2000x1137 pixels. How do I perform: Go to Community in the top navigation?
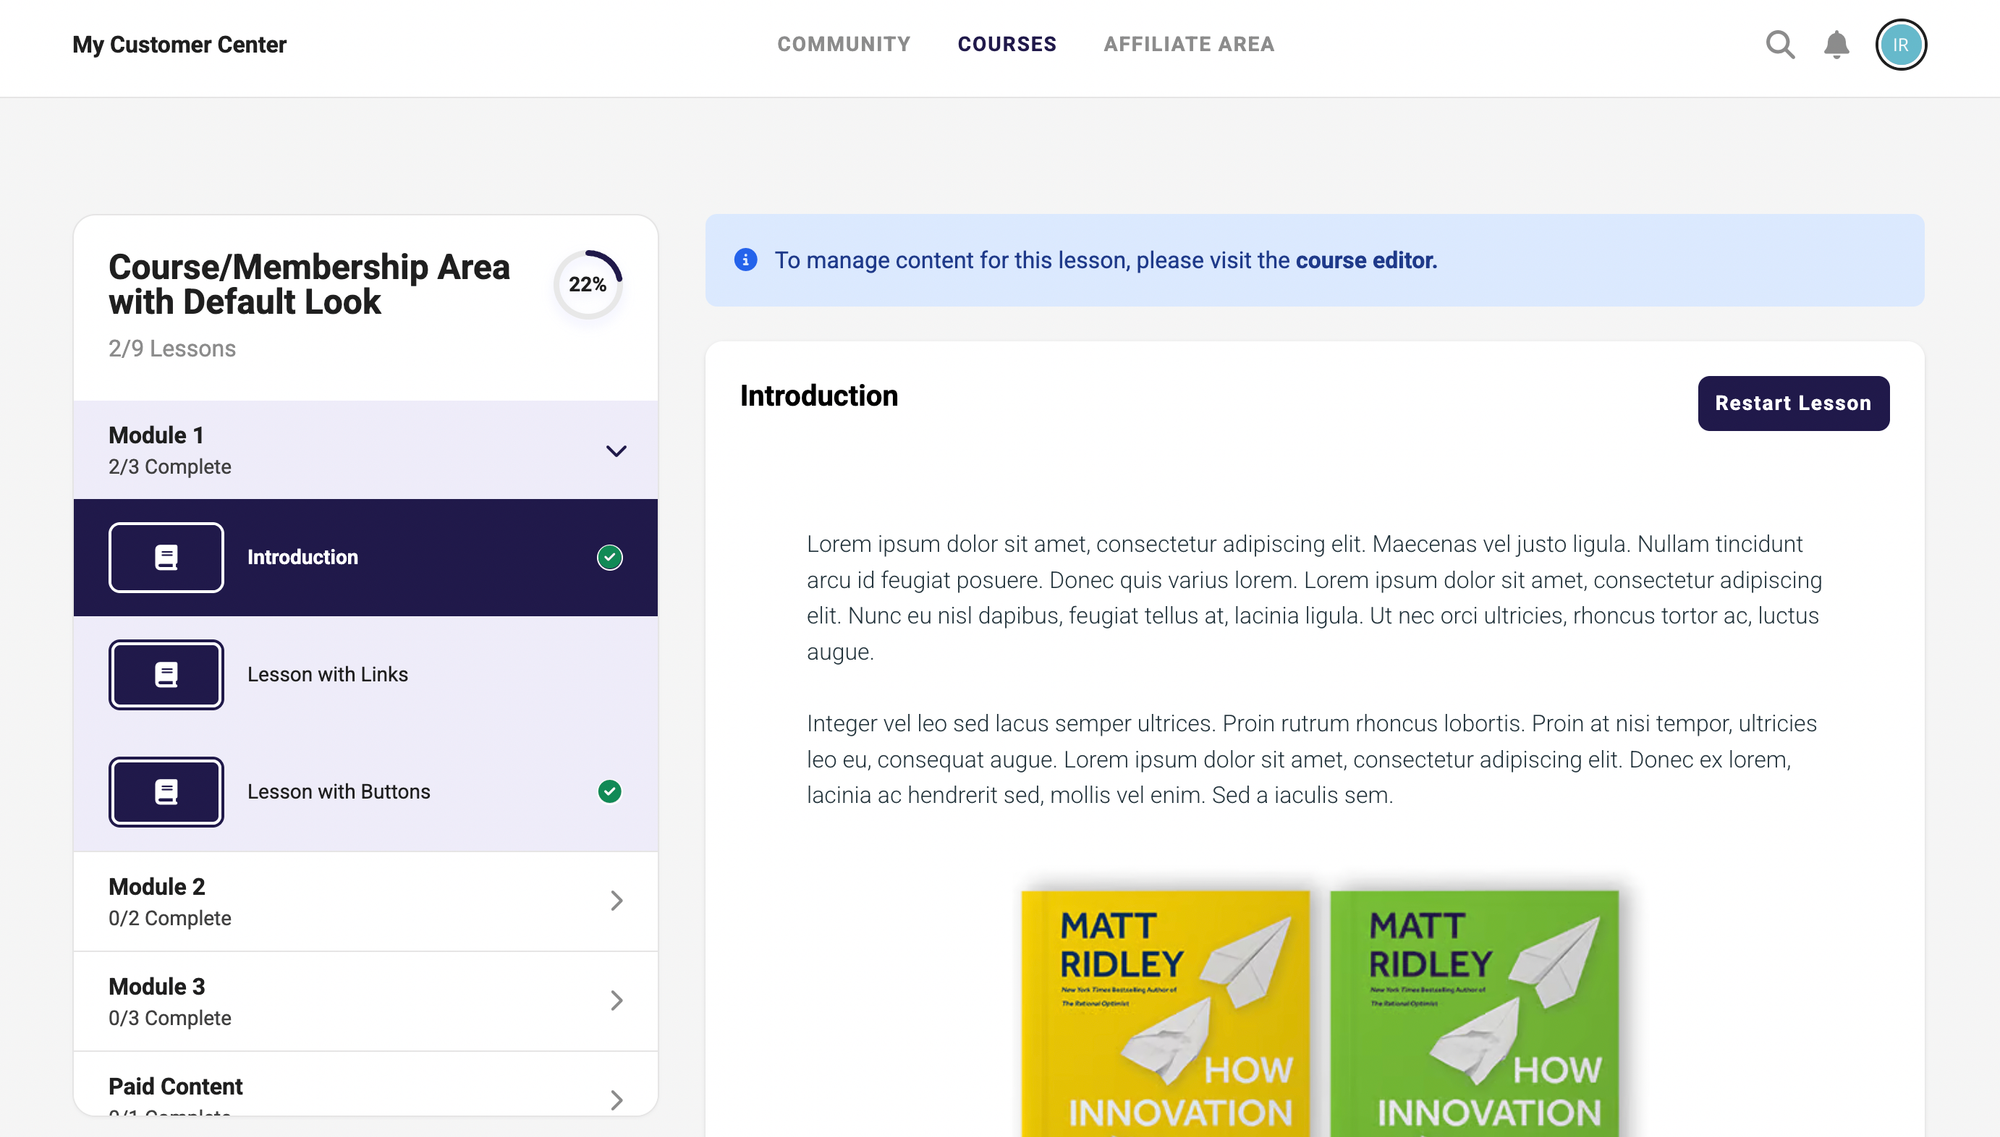[x=844, y=44]
